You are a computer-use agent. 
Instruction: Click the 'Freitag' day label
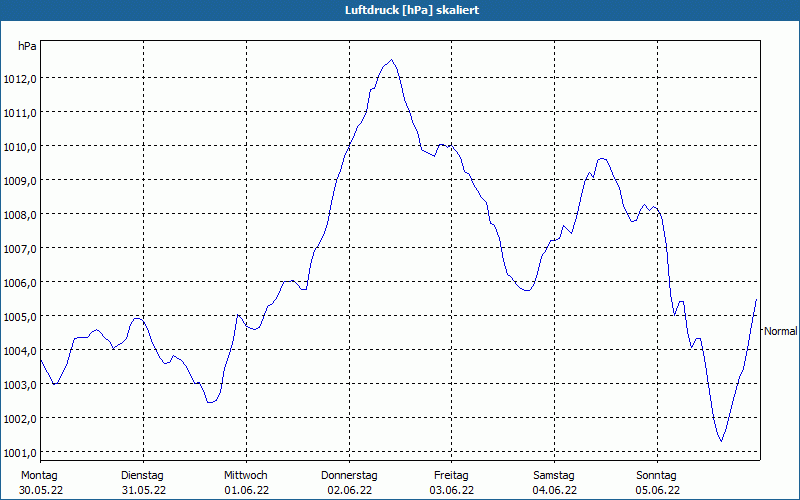click(x=451, y=476)
